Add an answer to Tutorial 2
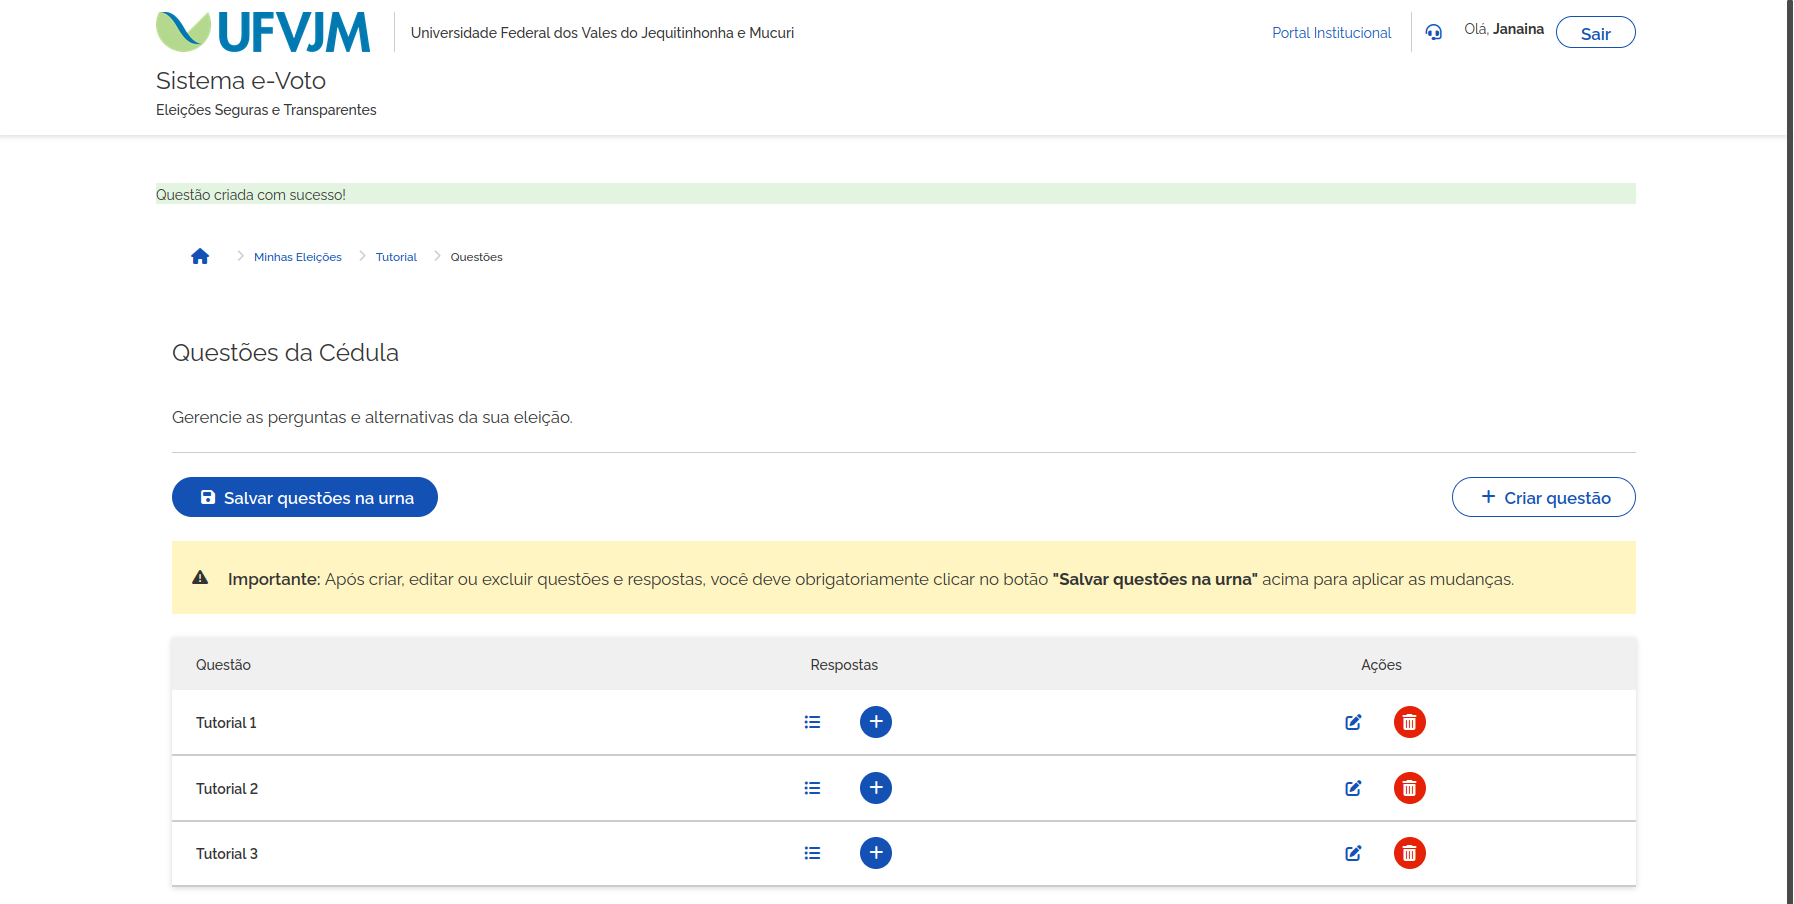 (x=876, y=788)
